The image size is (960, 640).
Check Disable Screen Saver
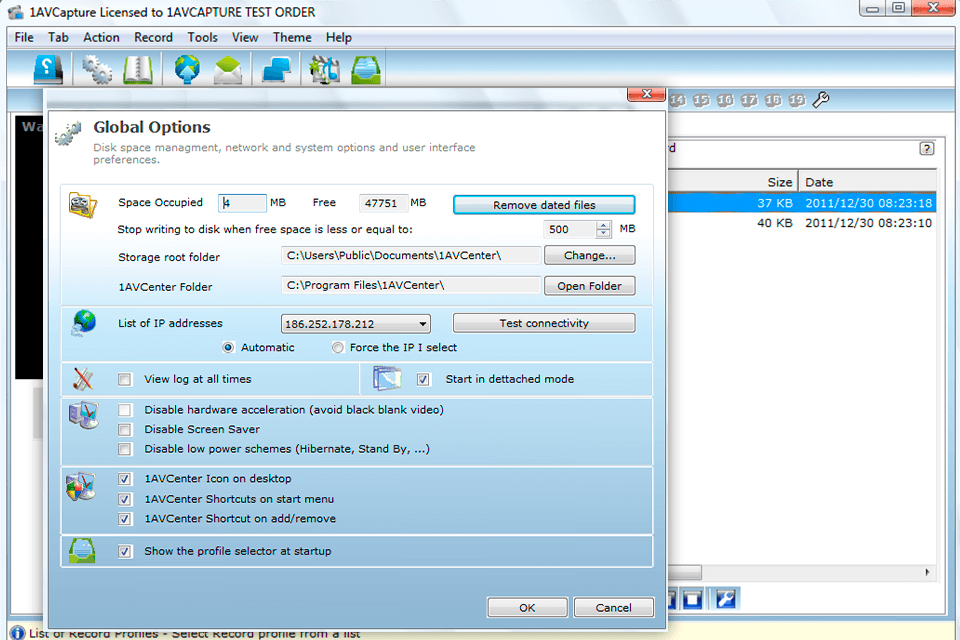(125, 430)
